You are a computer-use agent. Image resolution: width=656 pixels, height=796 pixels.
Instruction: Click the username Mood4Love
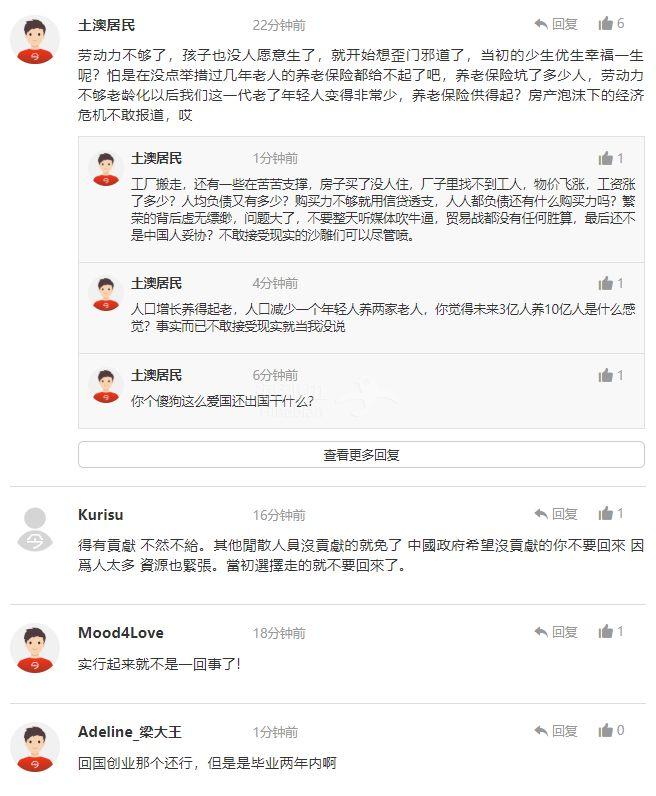coord(120,633)
